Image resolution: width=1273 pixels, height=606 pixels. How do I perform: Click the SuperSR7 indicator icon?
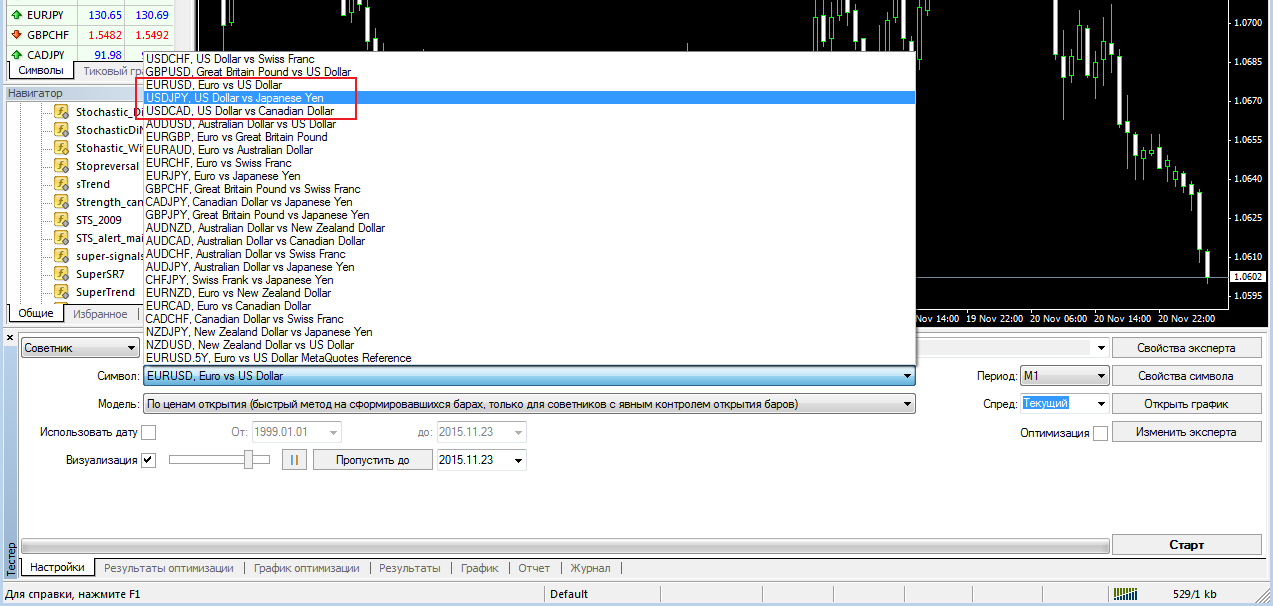62,274
